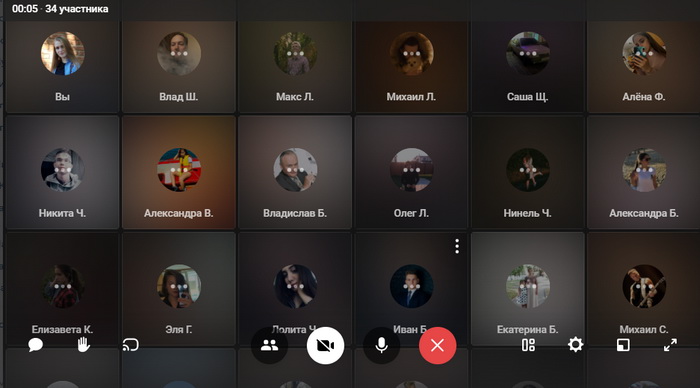
Task: Click Михаил С. participant avatar
Action: click(644, 286)
